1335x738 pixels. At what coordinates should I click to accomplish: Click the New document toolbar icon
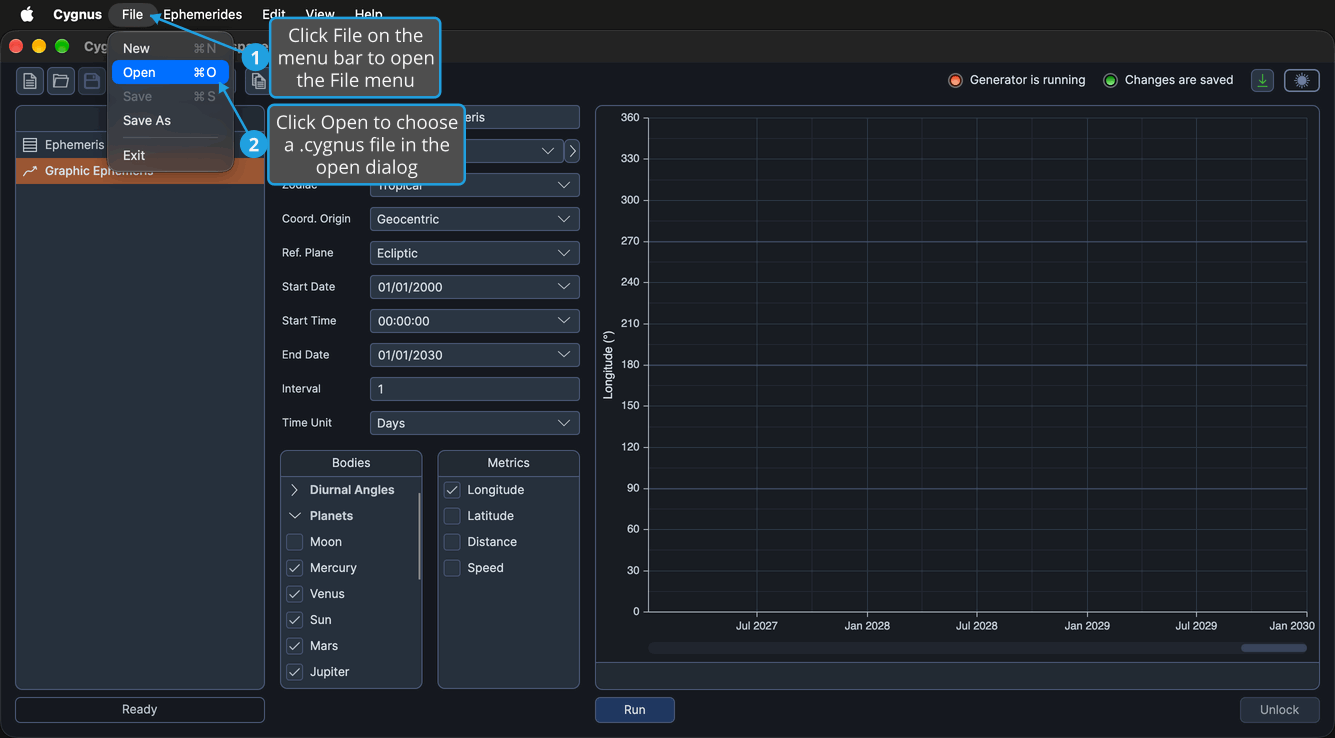point(30,81)
